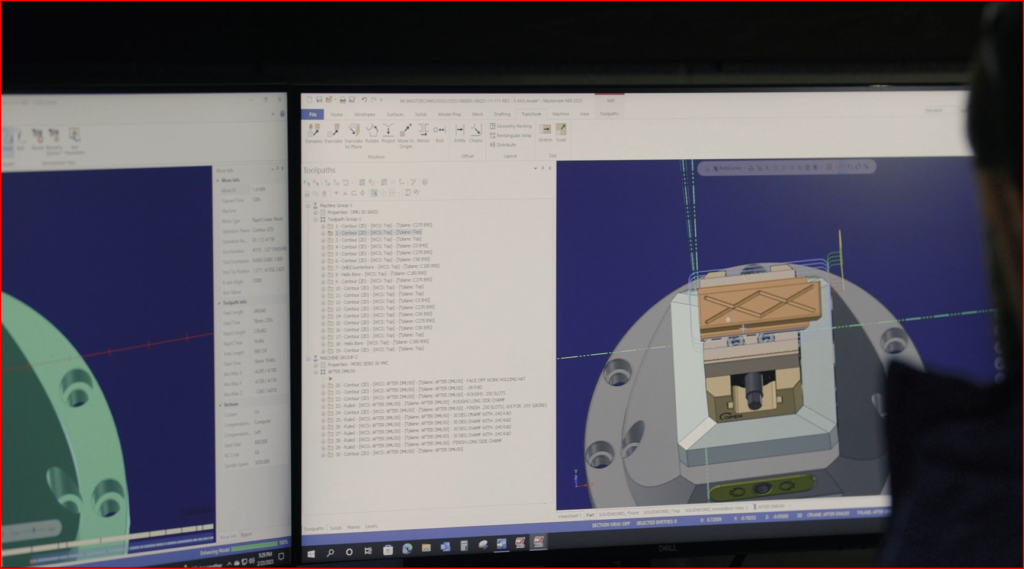
Task: Toggle SECTION VIEW: OFF in status bar
Action: 611,524
